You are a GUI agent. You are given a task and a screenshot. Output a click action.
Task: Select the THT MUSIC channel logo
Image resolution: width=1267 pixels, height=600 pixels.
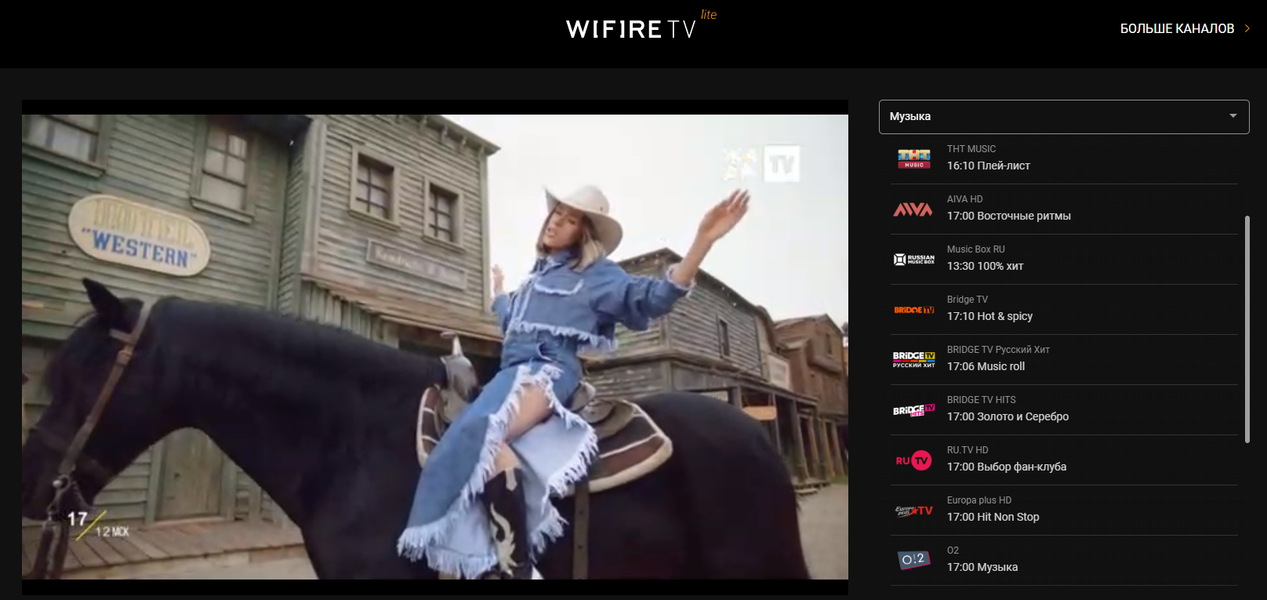(913, 159)
